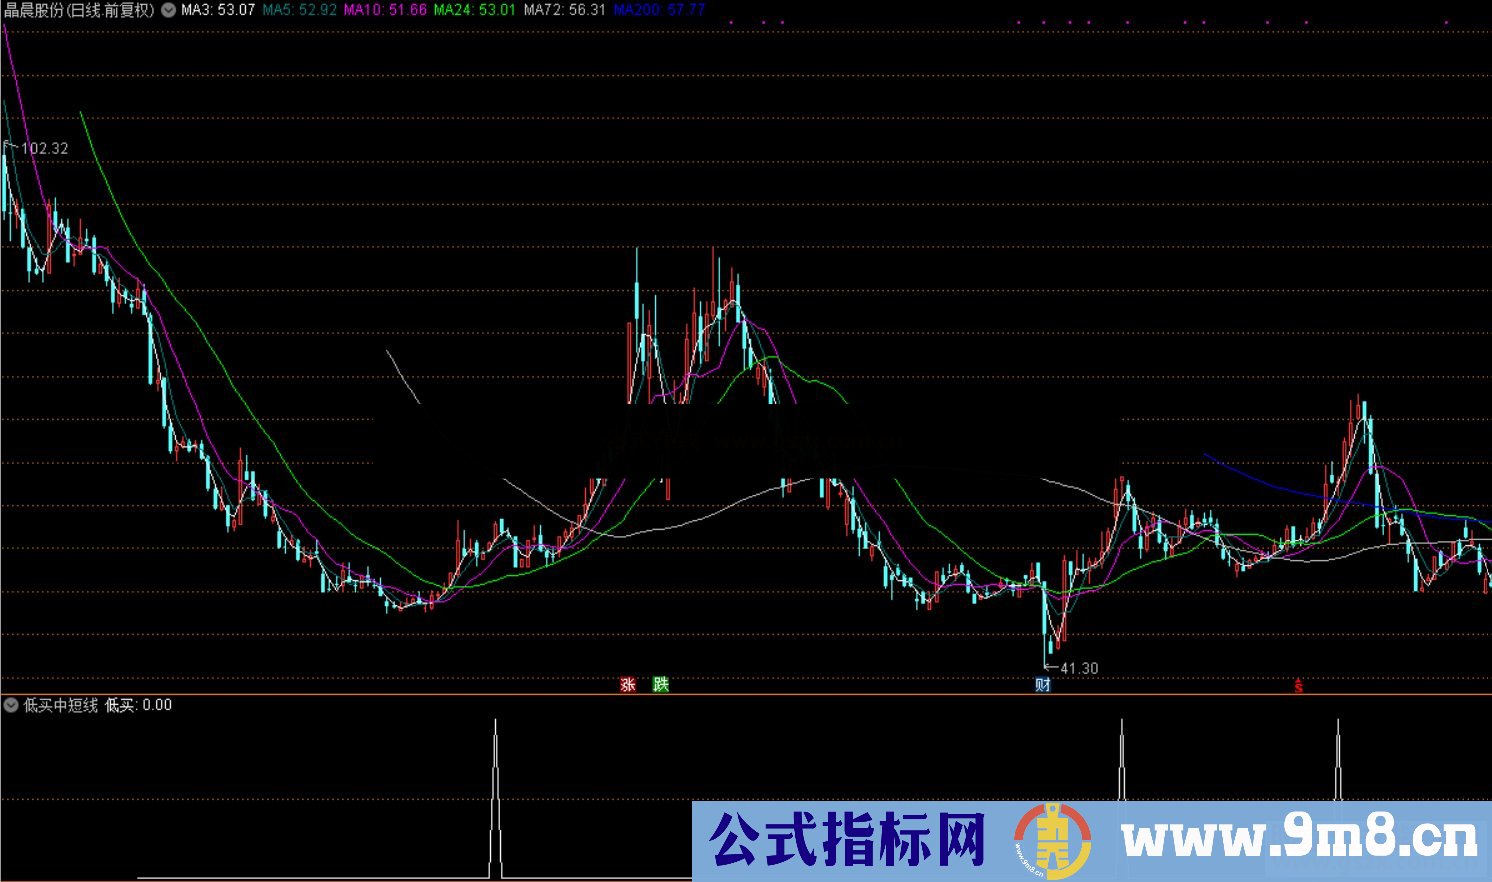Click the MA10: 51.66 label
This screenshot has width=1492, height=882.
[385, 10]
